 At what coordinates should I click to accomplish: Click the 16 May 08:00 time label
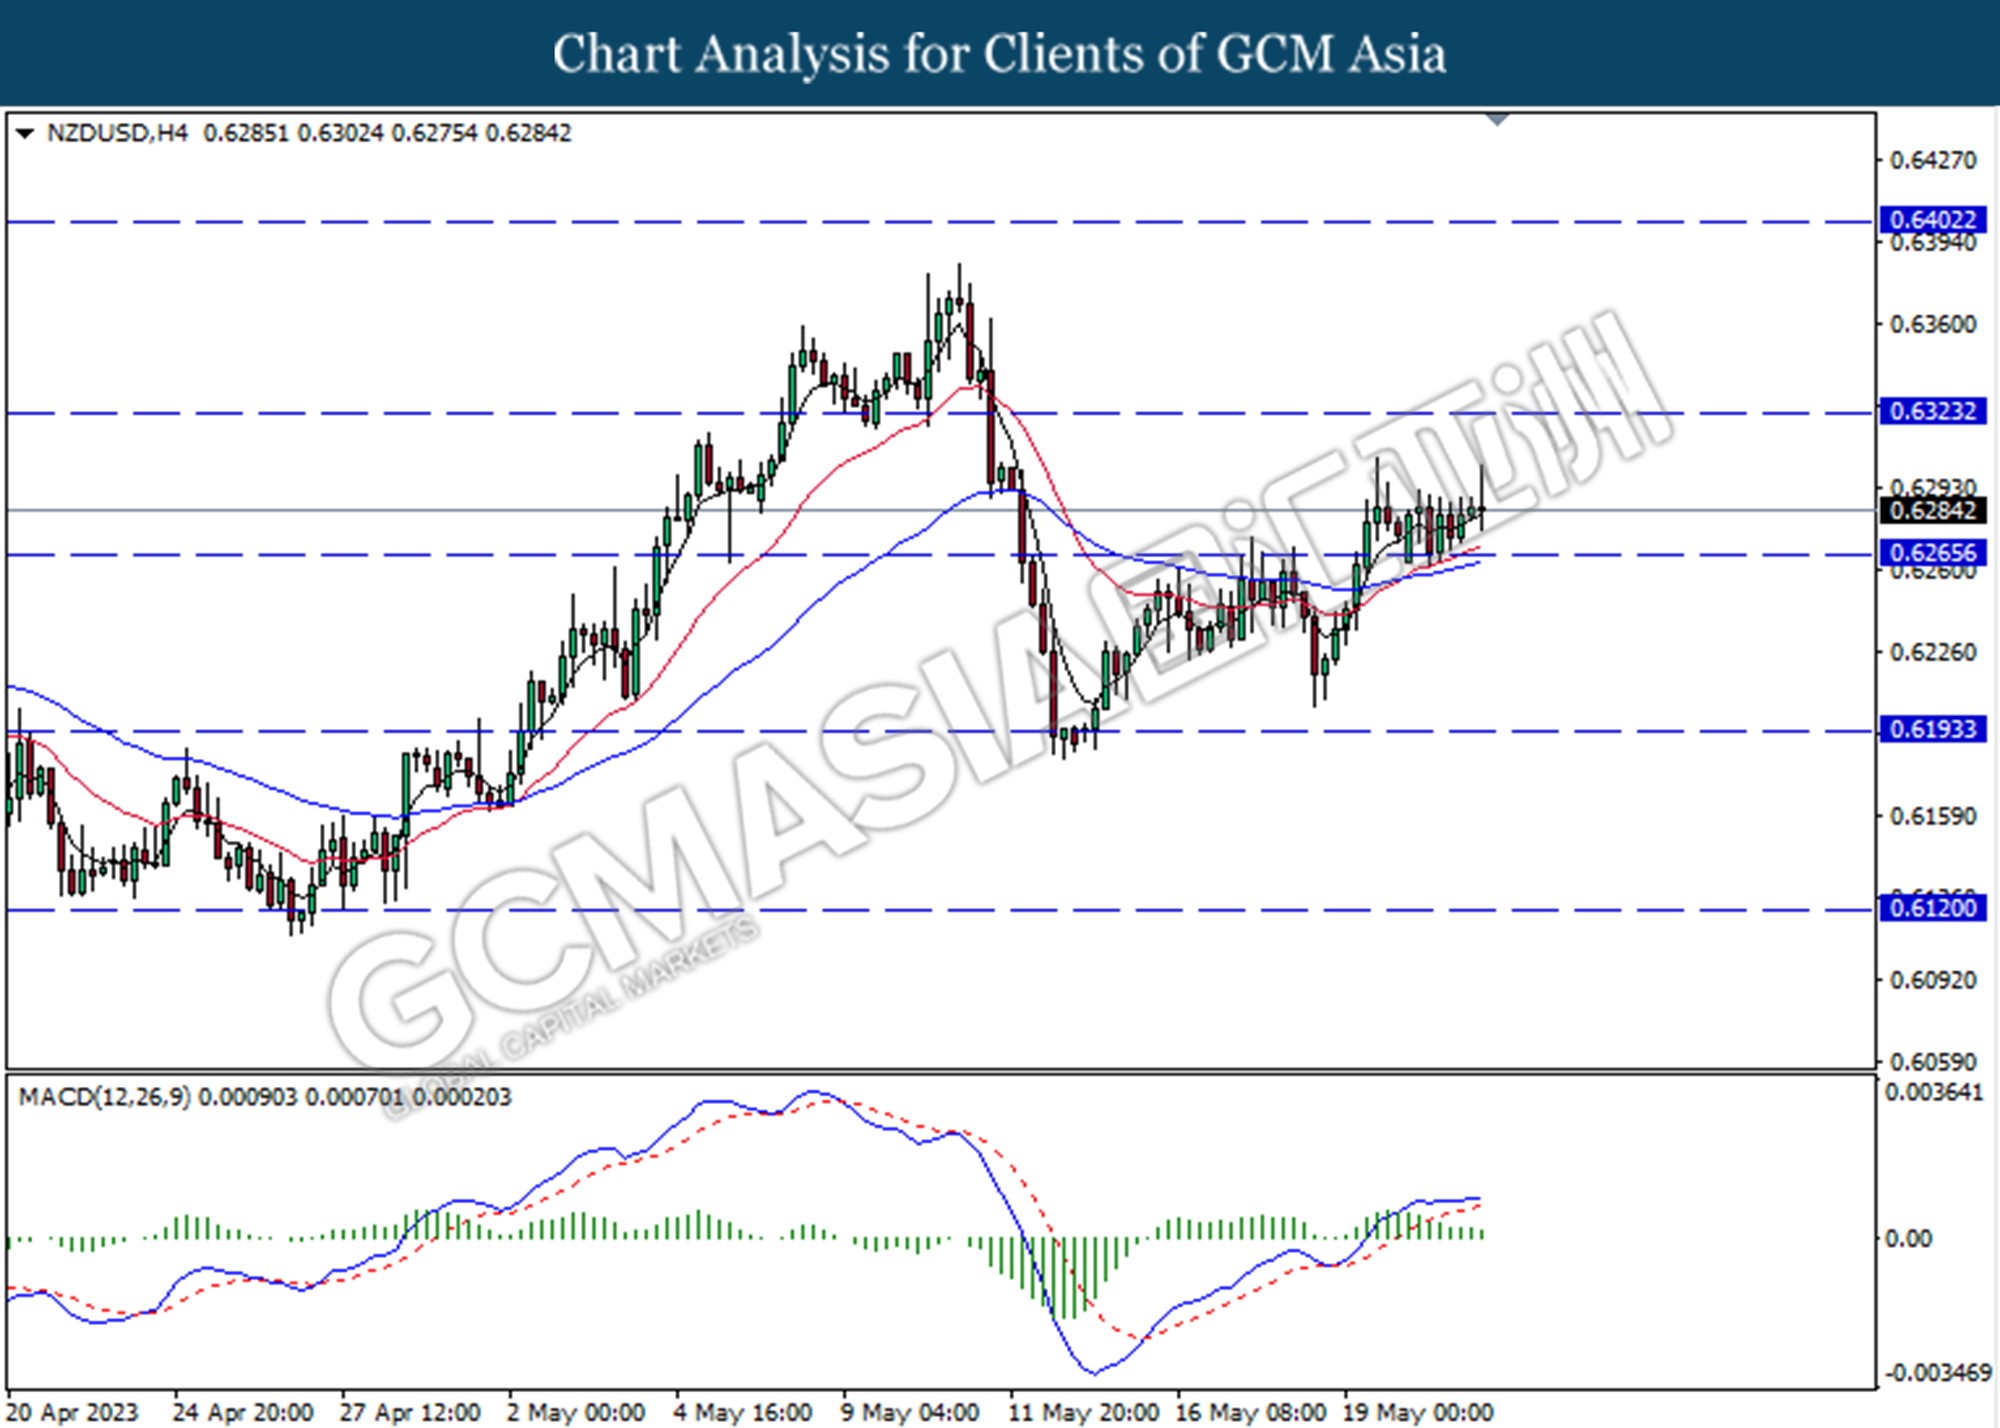1251,1412
